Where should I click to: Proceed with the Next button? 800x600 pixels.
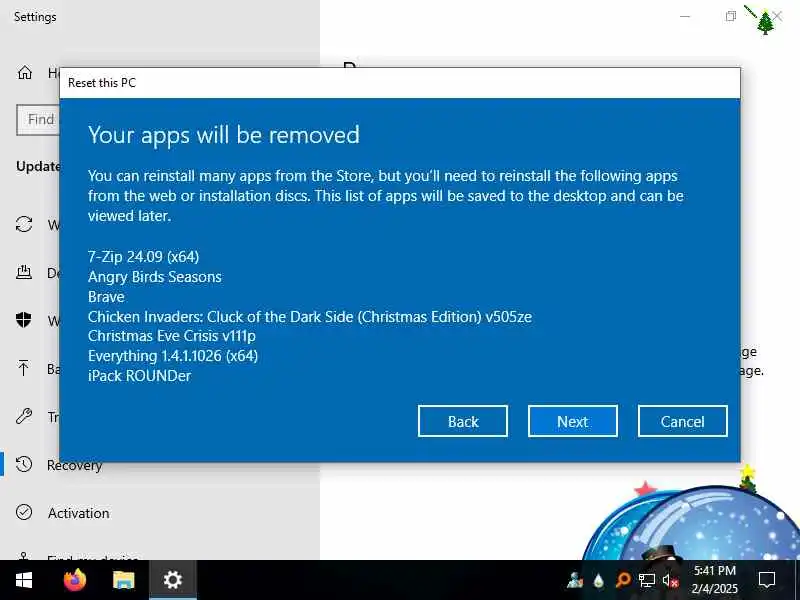pos(572,421)
